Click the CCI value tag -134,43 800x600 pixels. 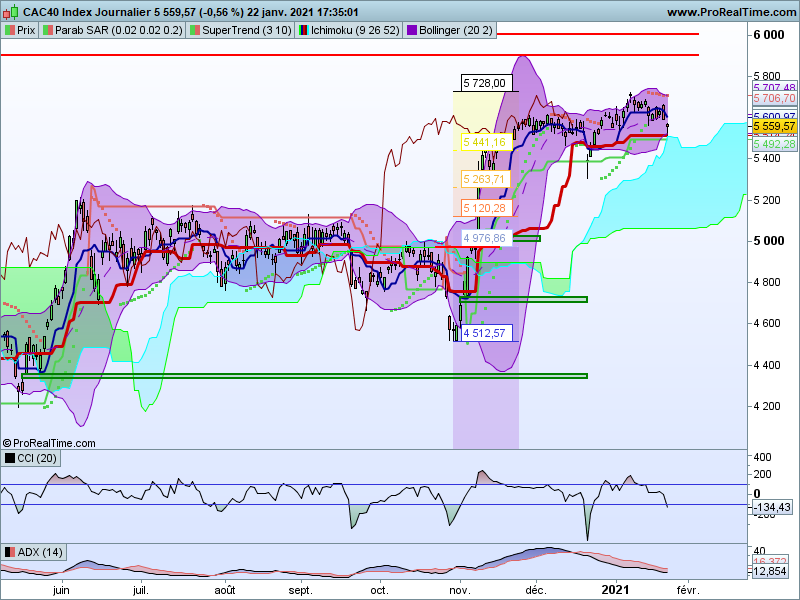coord(772,507)
